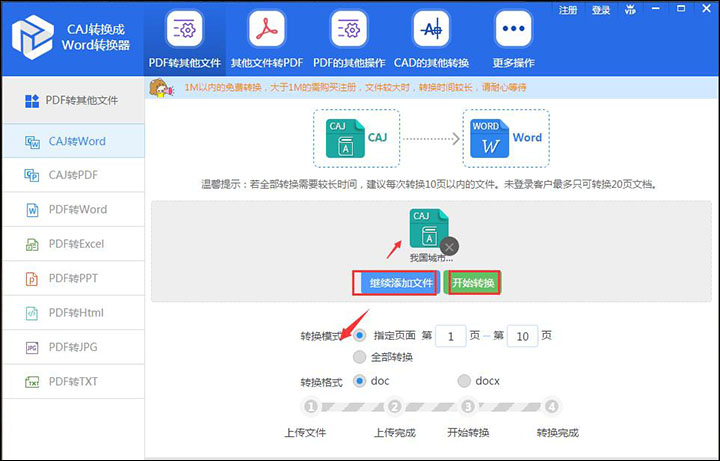This screenshot has width=720, height=461.
Task: Choose the doc output format
Action: [360, 381]
